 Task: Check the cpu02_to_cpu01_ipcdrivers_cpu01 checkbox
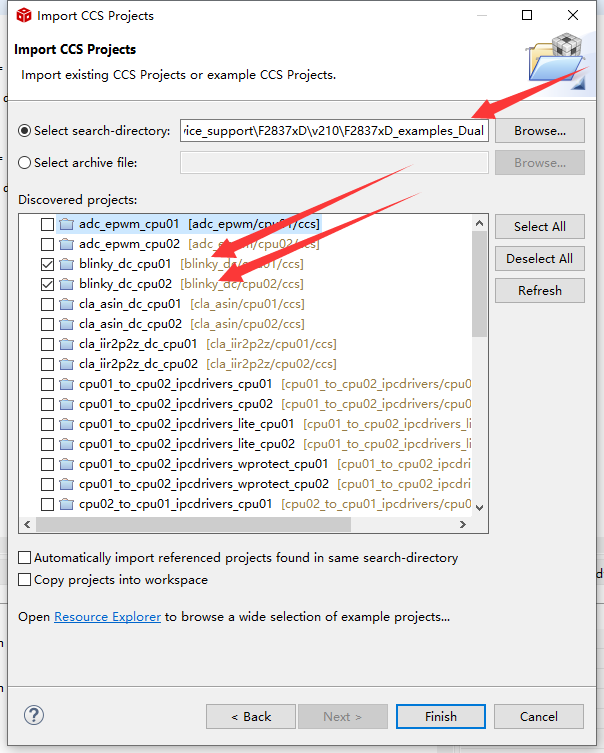[47, 505]
